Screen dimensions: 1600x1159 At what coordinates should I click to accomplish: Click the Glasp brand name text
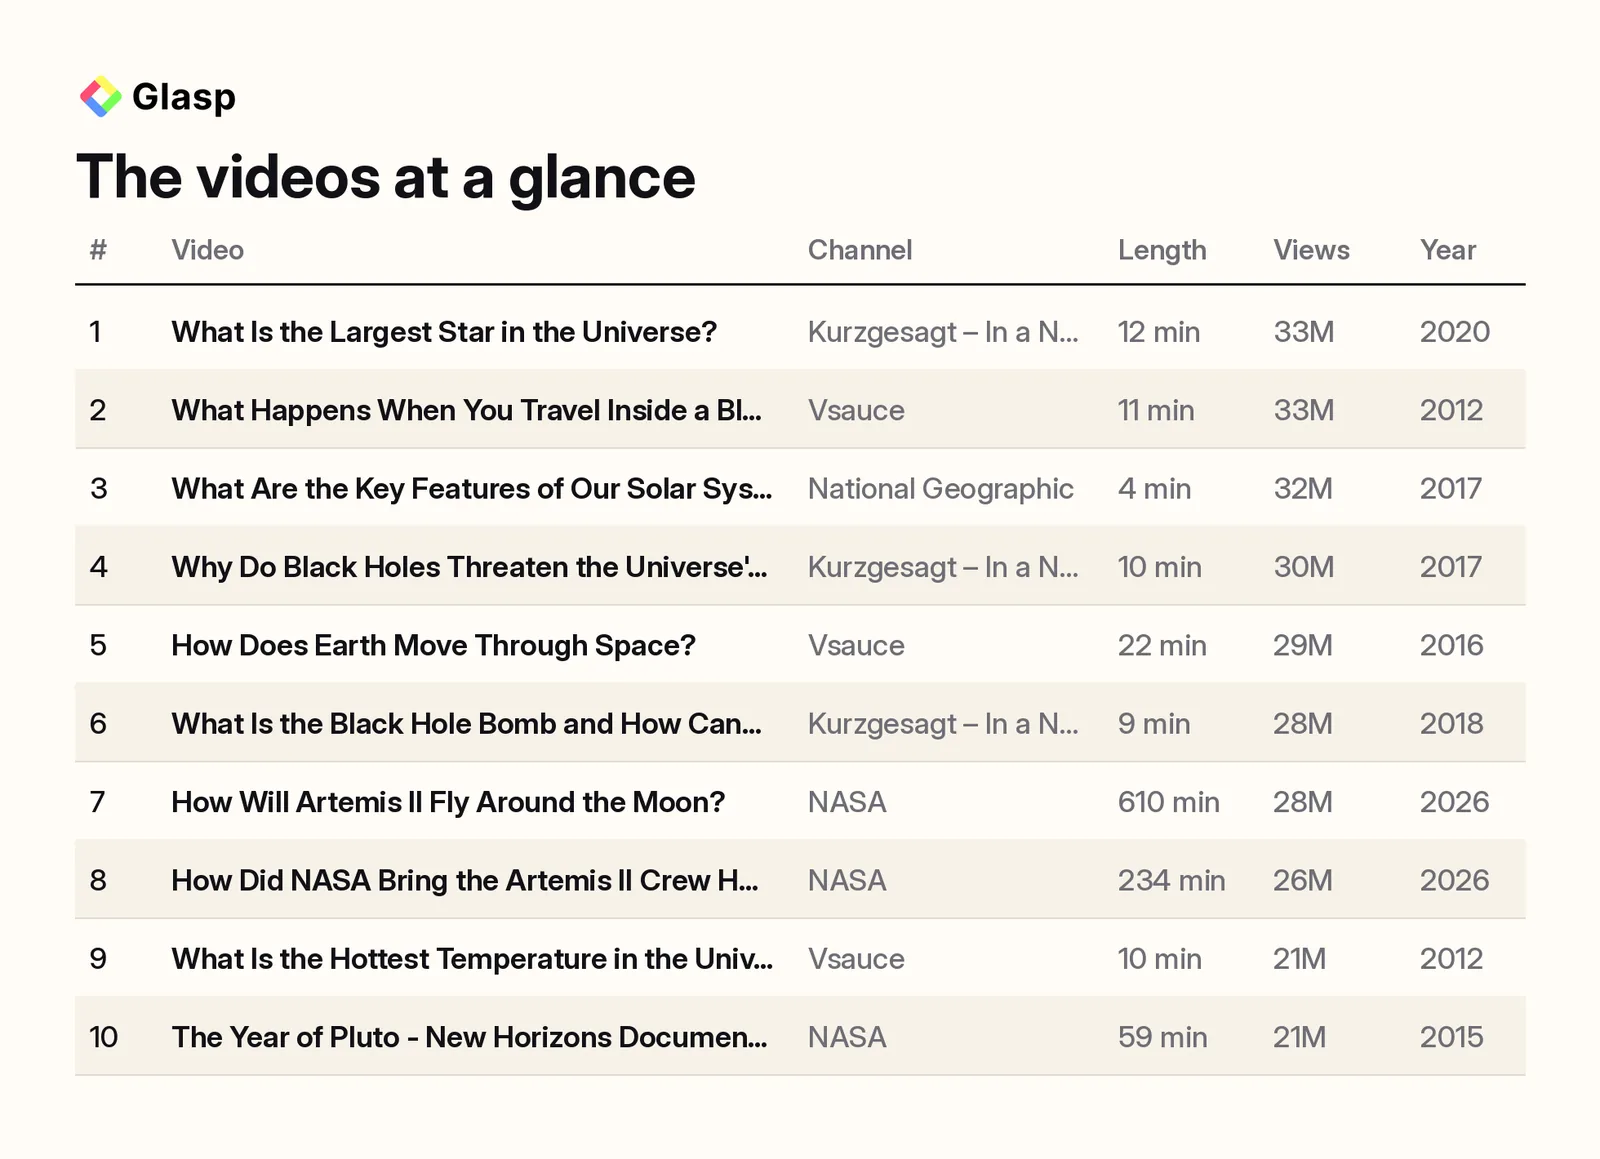click(x=184, y=97)
